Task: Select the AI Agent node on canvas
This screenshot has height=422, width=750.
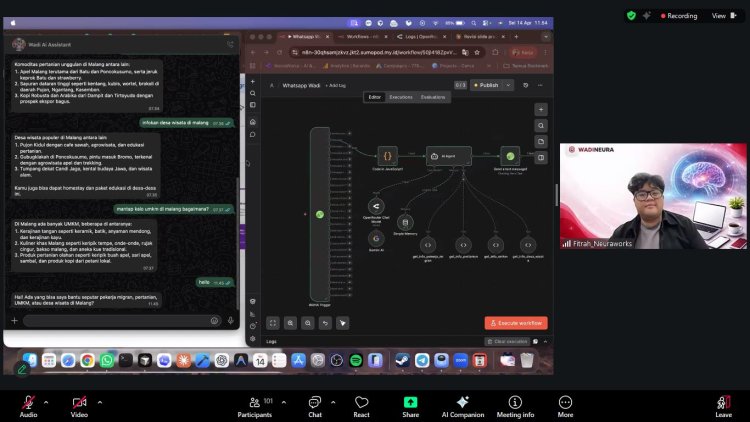Action: [x=448, y=156]
